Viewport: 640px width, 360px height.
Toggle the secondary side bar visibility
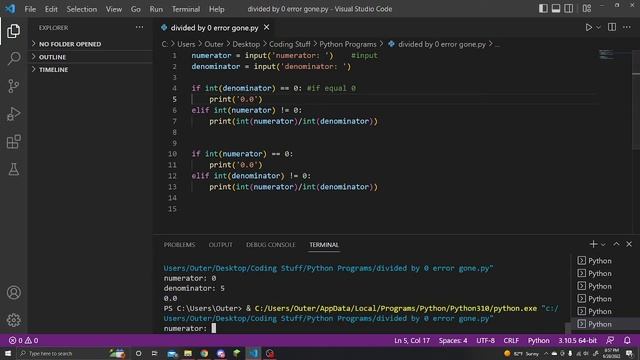(569, 9)
